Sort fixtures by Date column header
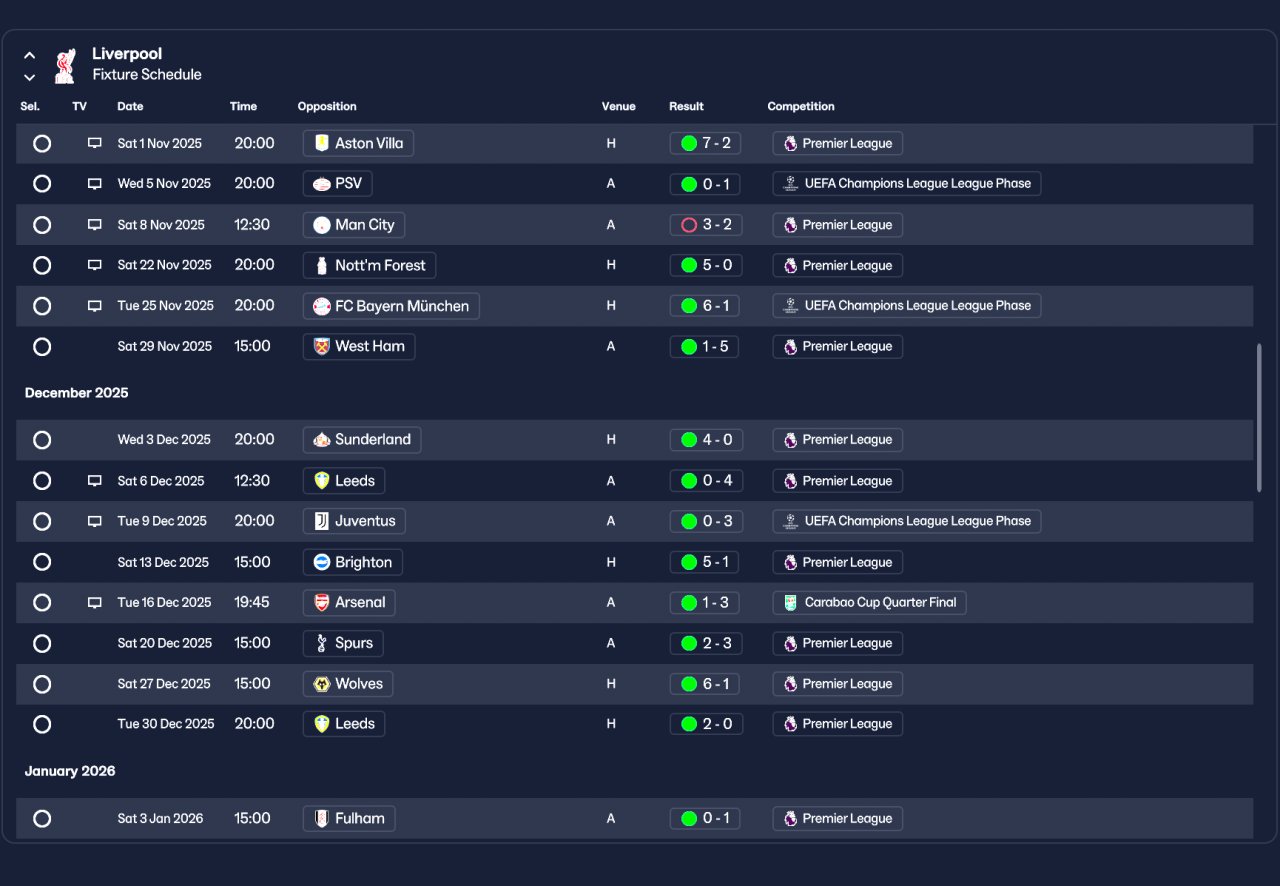 130,106
